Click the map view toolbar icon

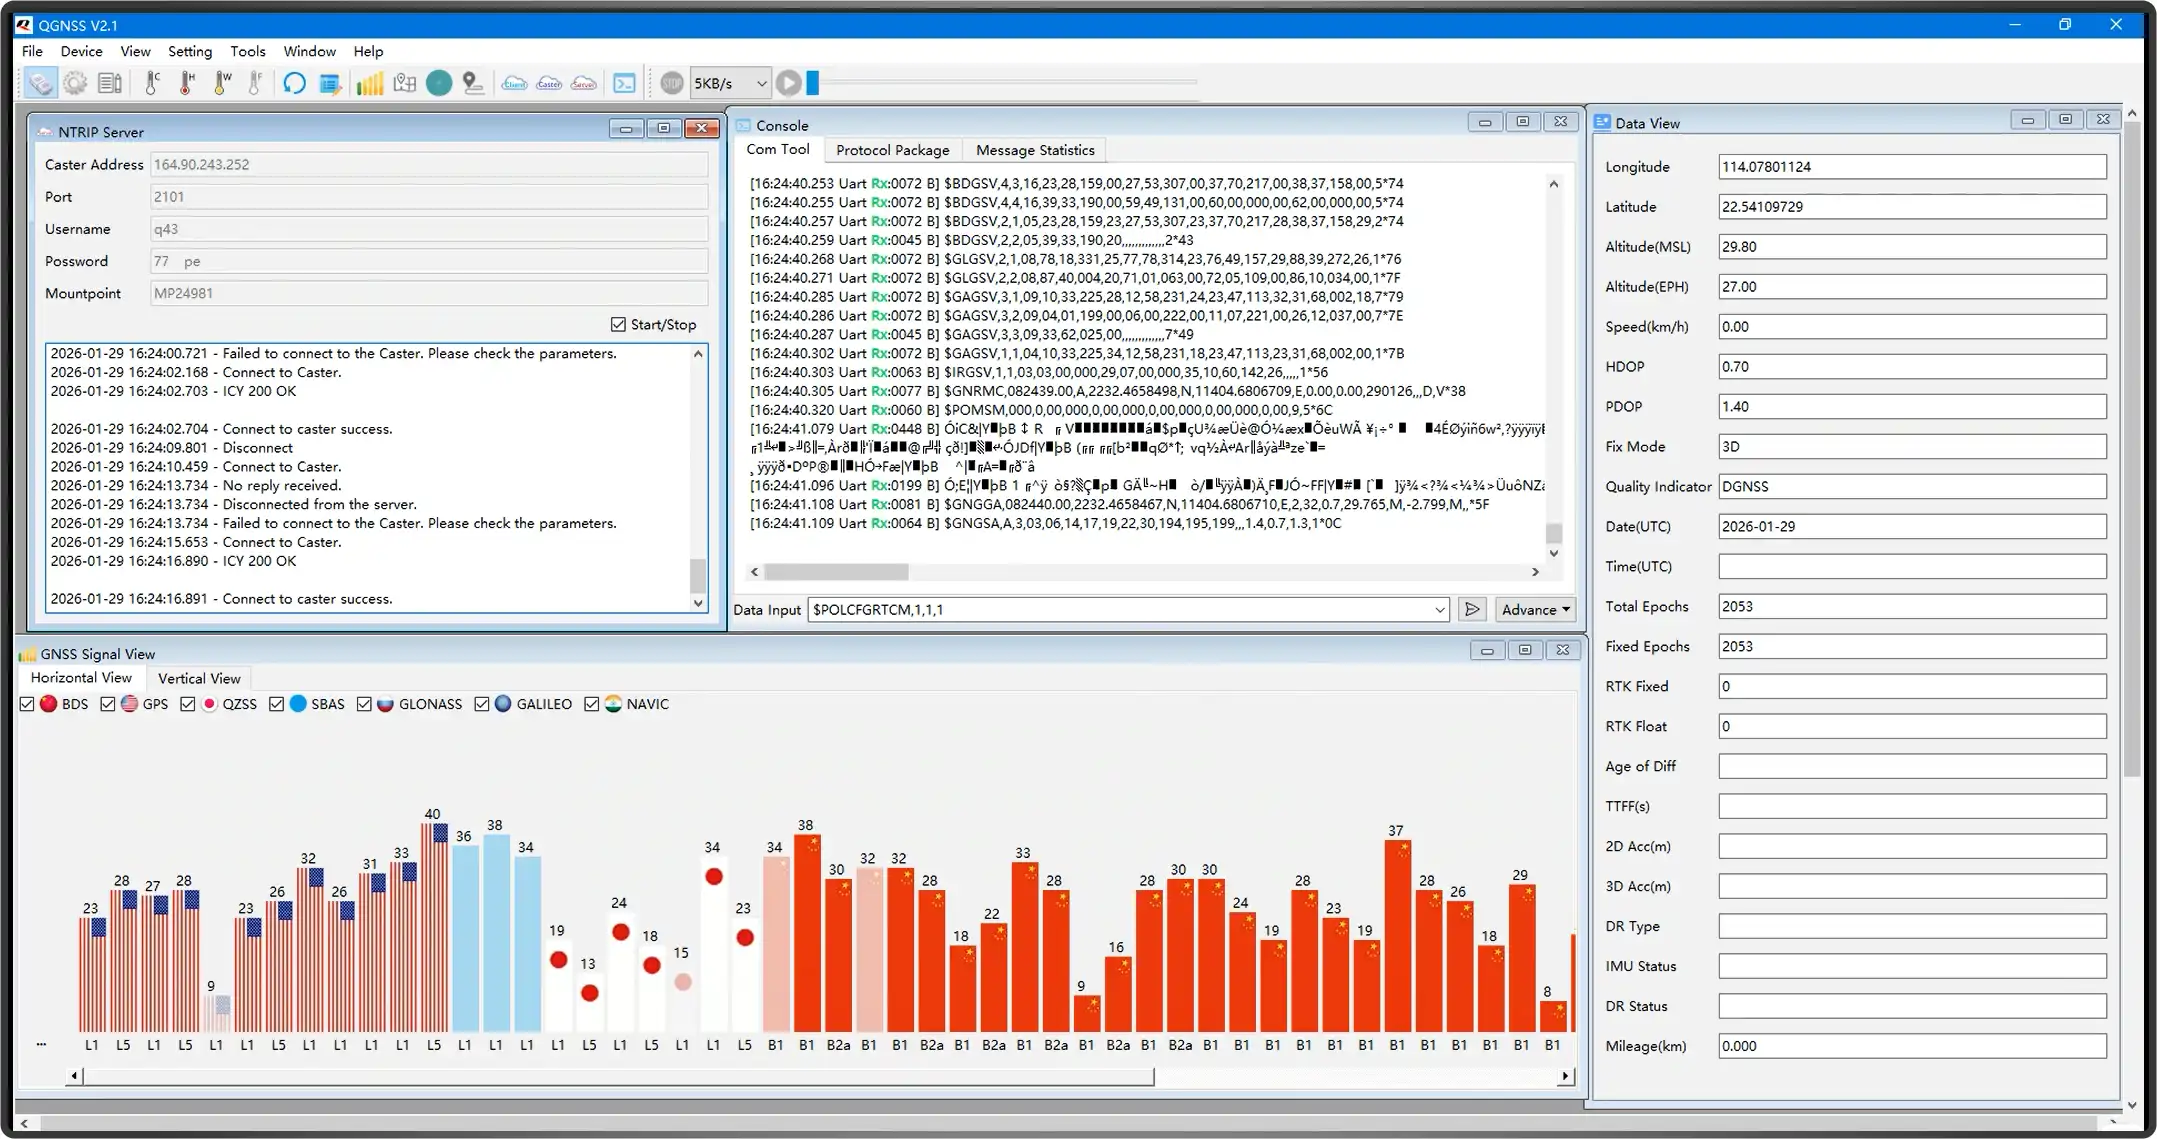pyautogui.click(x=404, y=83)
